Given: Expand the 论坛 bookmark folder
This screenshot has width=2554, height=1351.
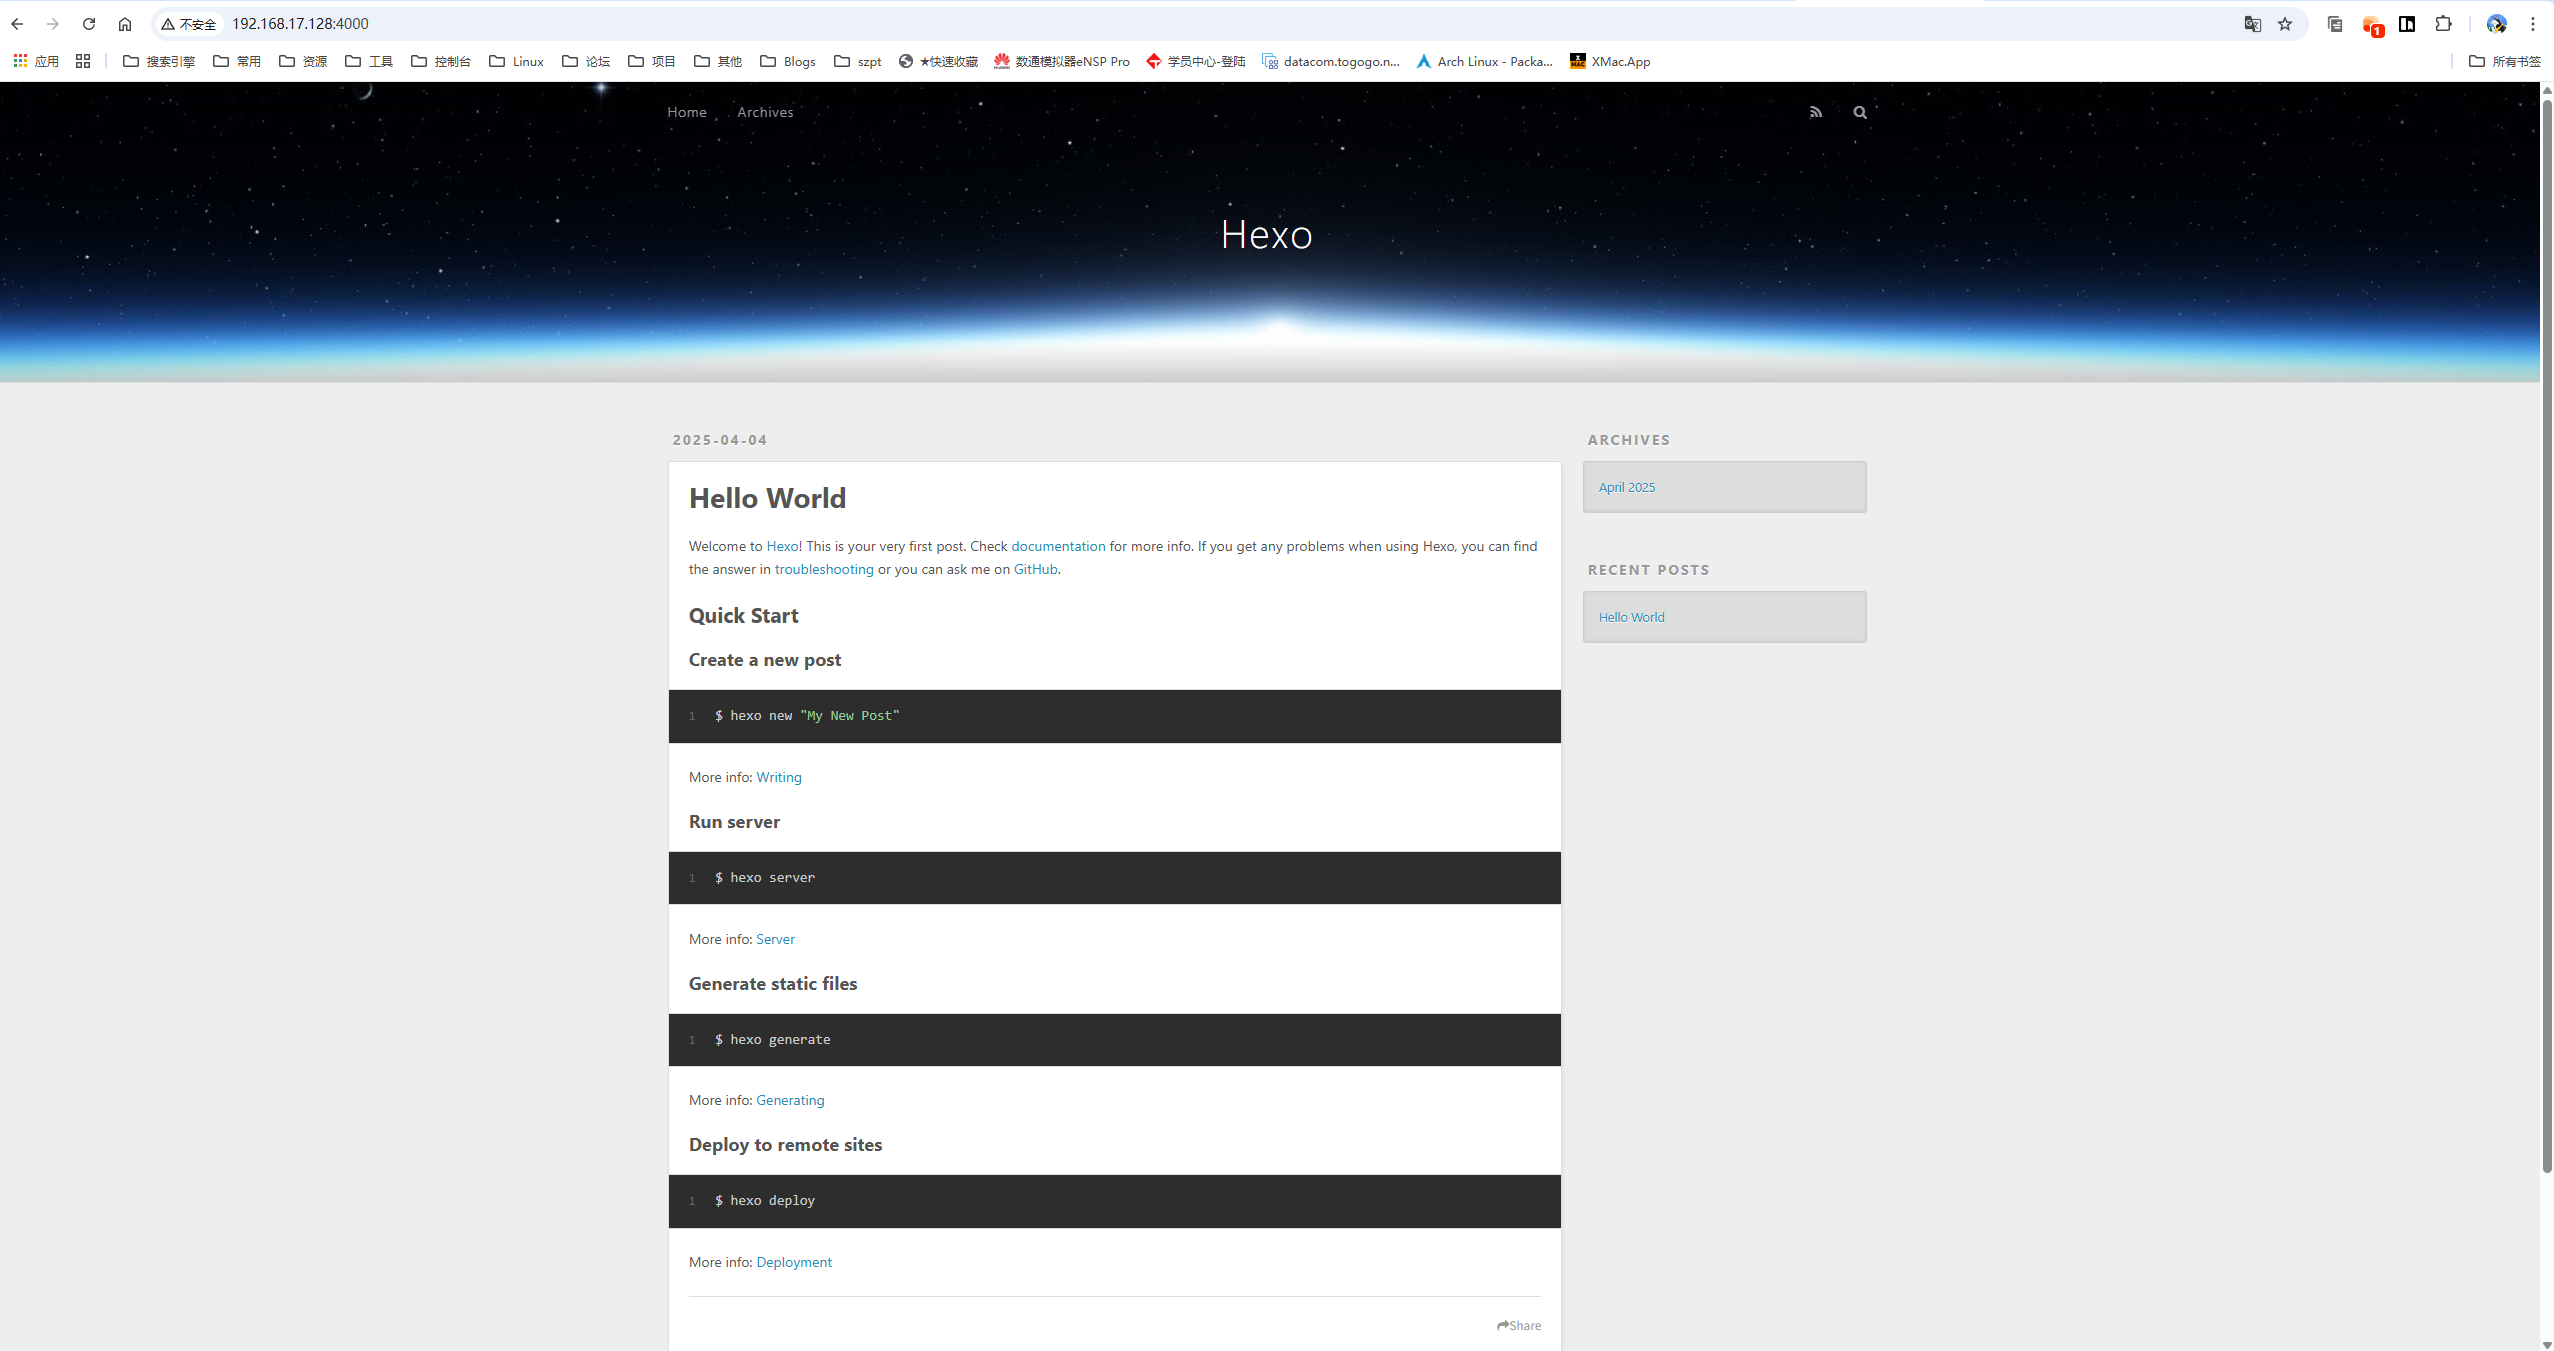Looking at the screenshot, I should click(x=586, y=61).
